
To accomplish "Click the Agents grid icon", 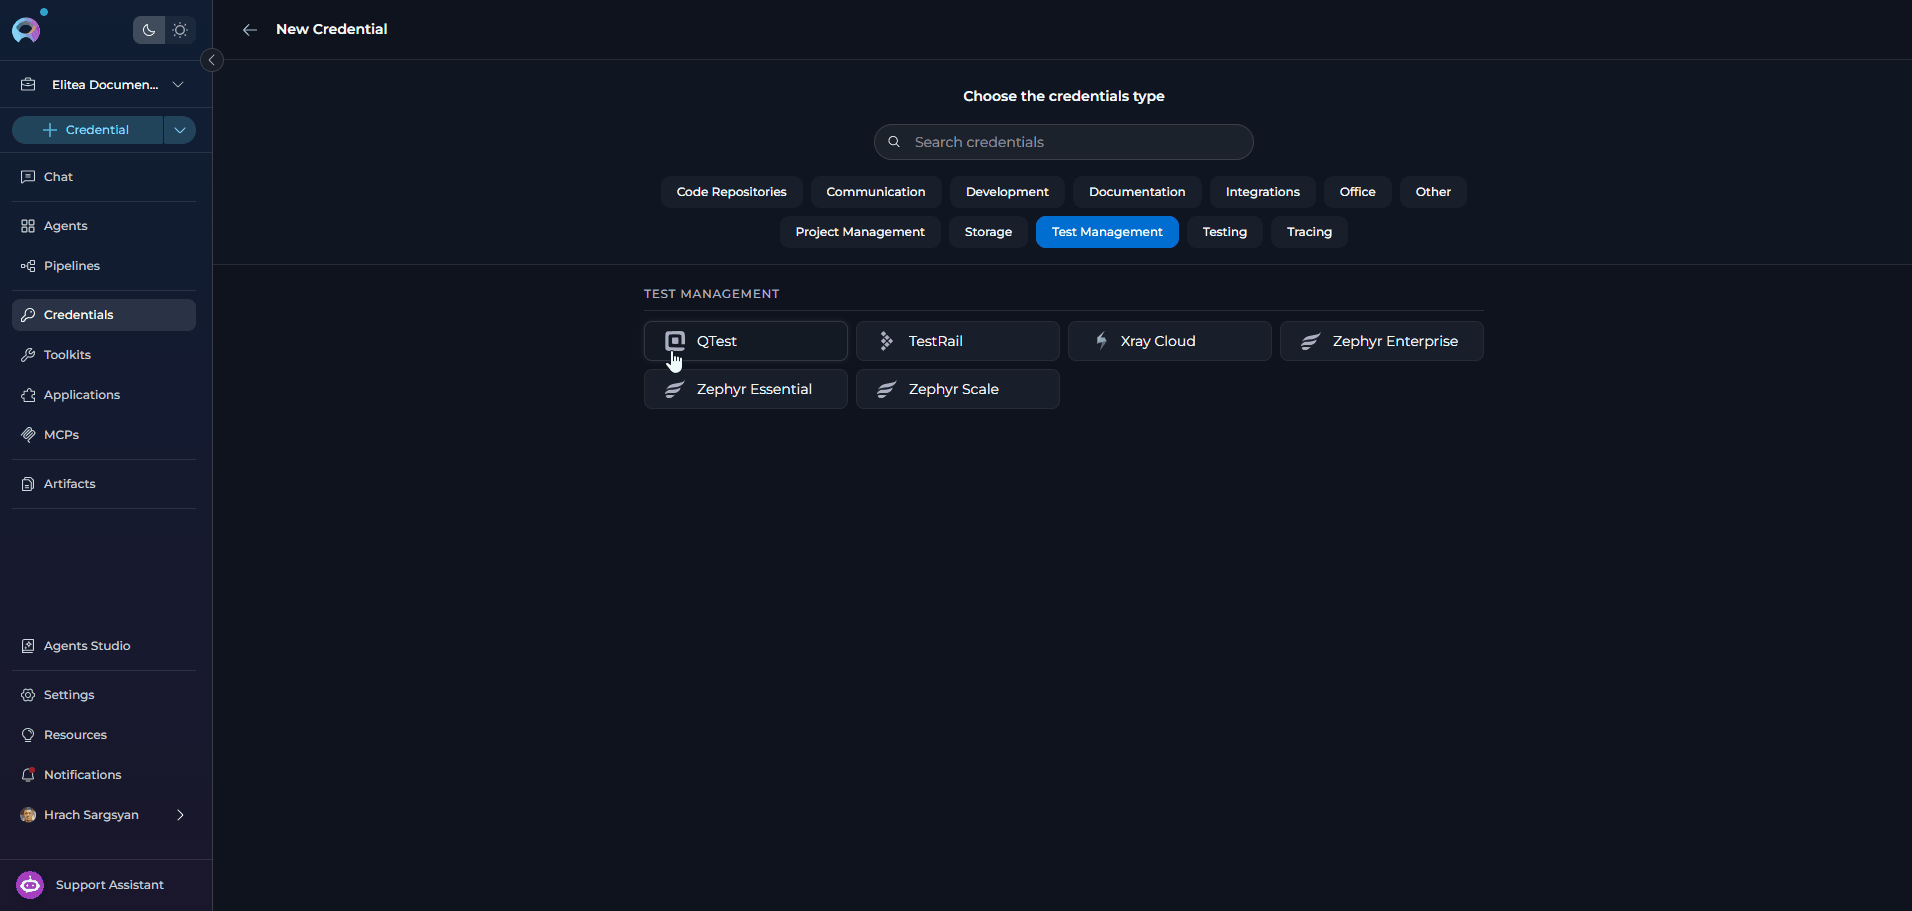I will 28,226.
